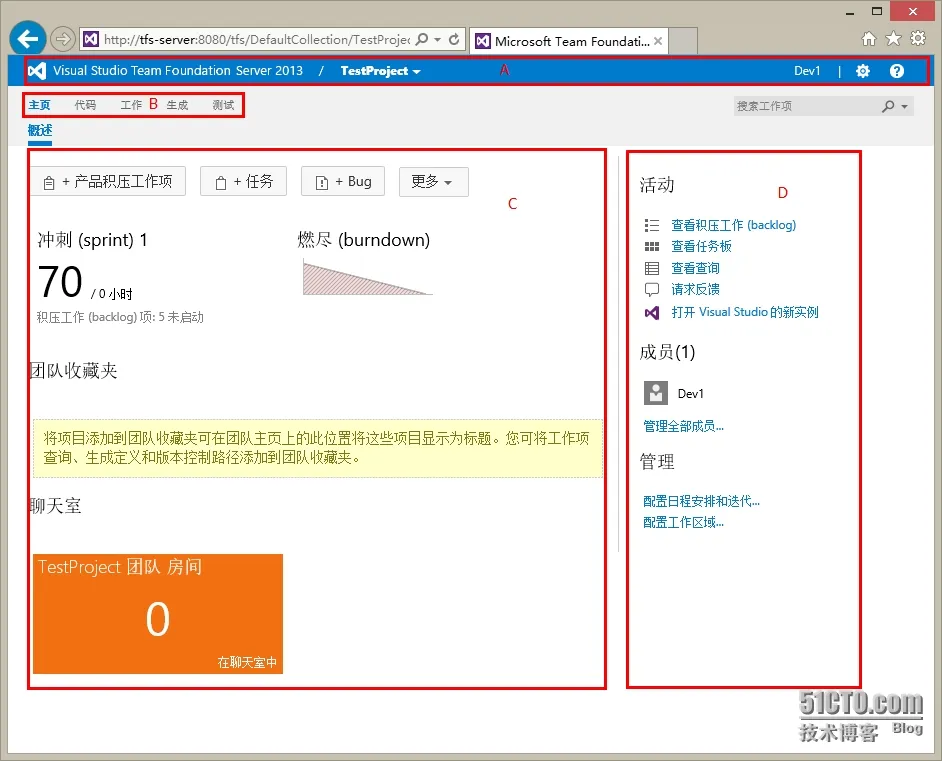Click the 配置日程安排和迭代... link
The height and width of the screenshot is (761, 942).
coord(701,502)
